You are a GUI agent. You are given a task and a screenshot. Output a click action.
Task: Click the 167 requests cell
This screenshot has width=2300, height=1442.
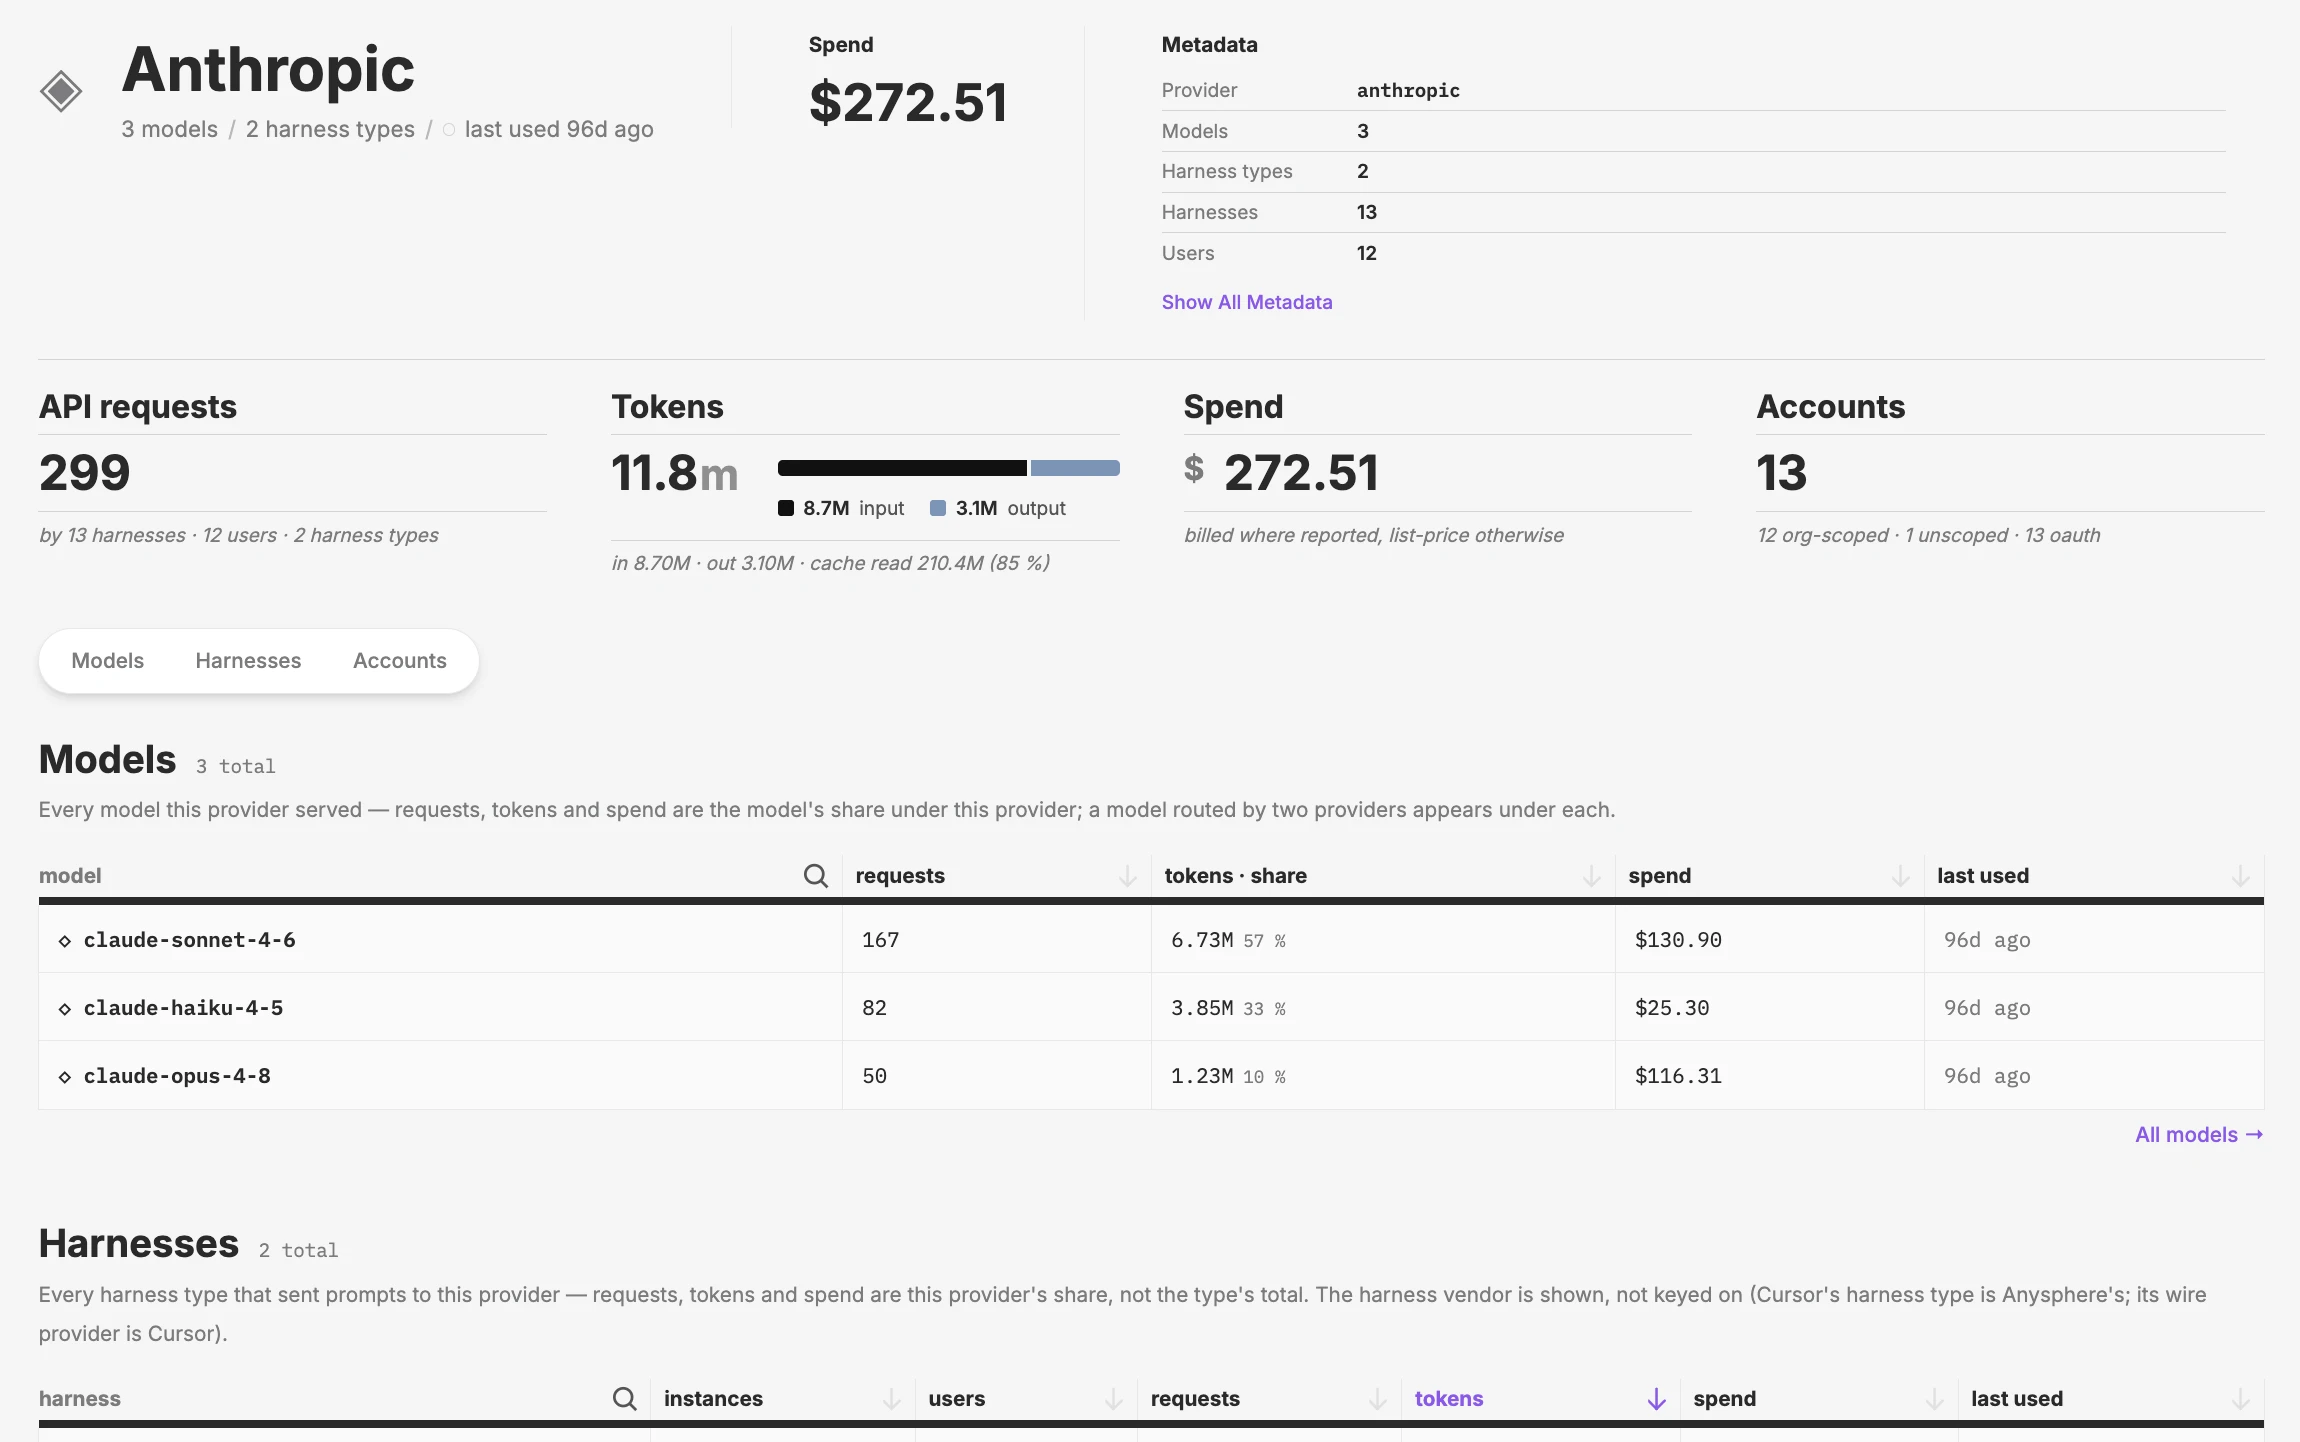[997, 939]
